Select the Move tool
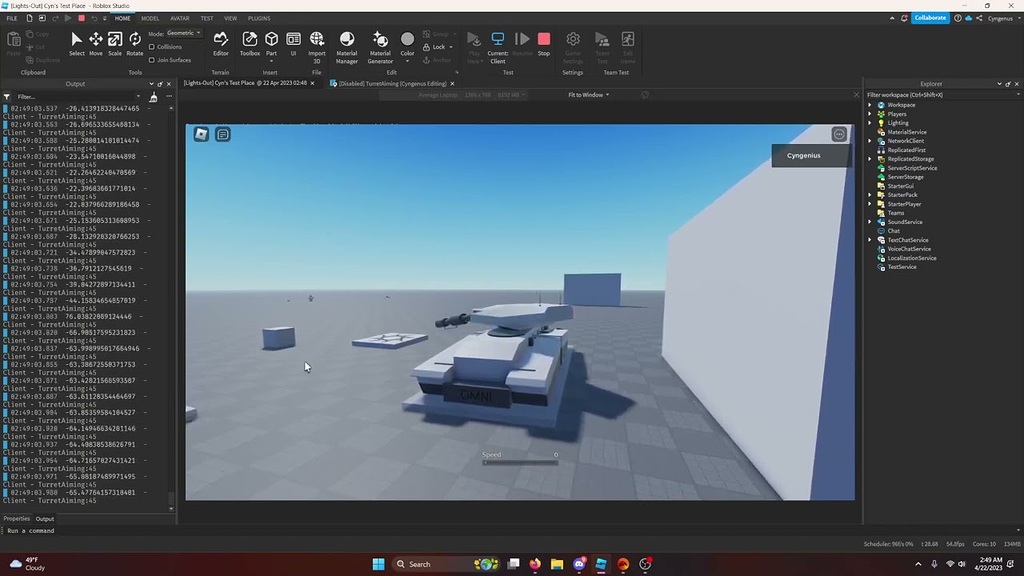This screenshot has height=576, width=1024. (95, 42)
